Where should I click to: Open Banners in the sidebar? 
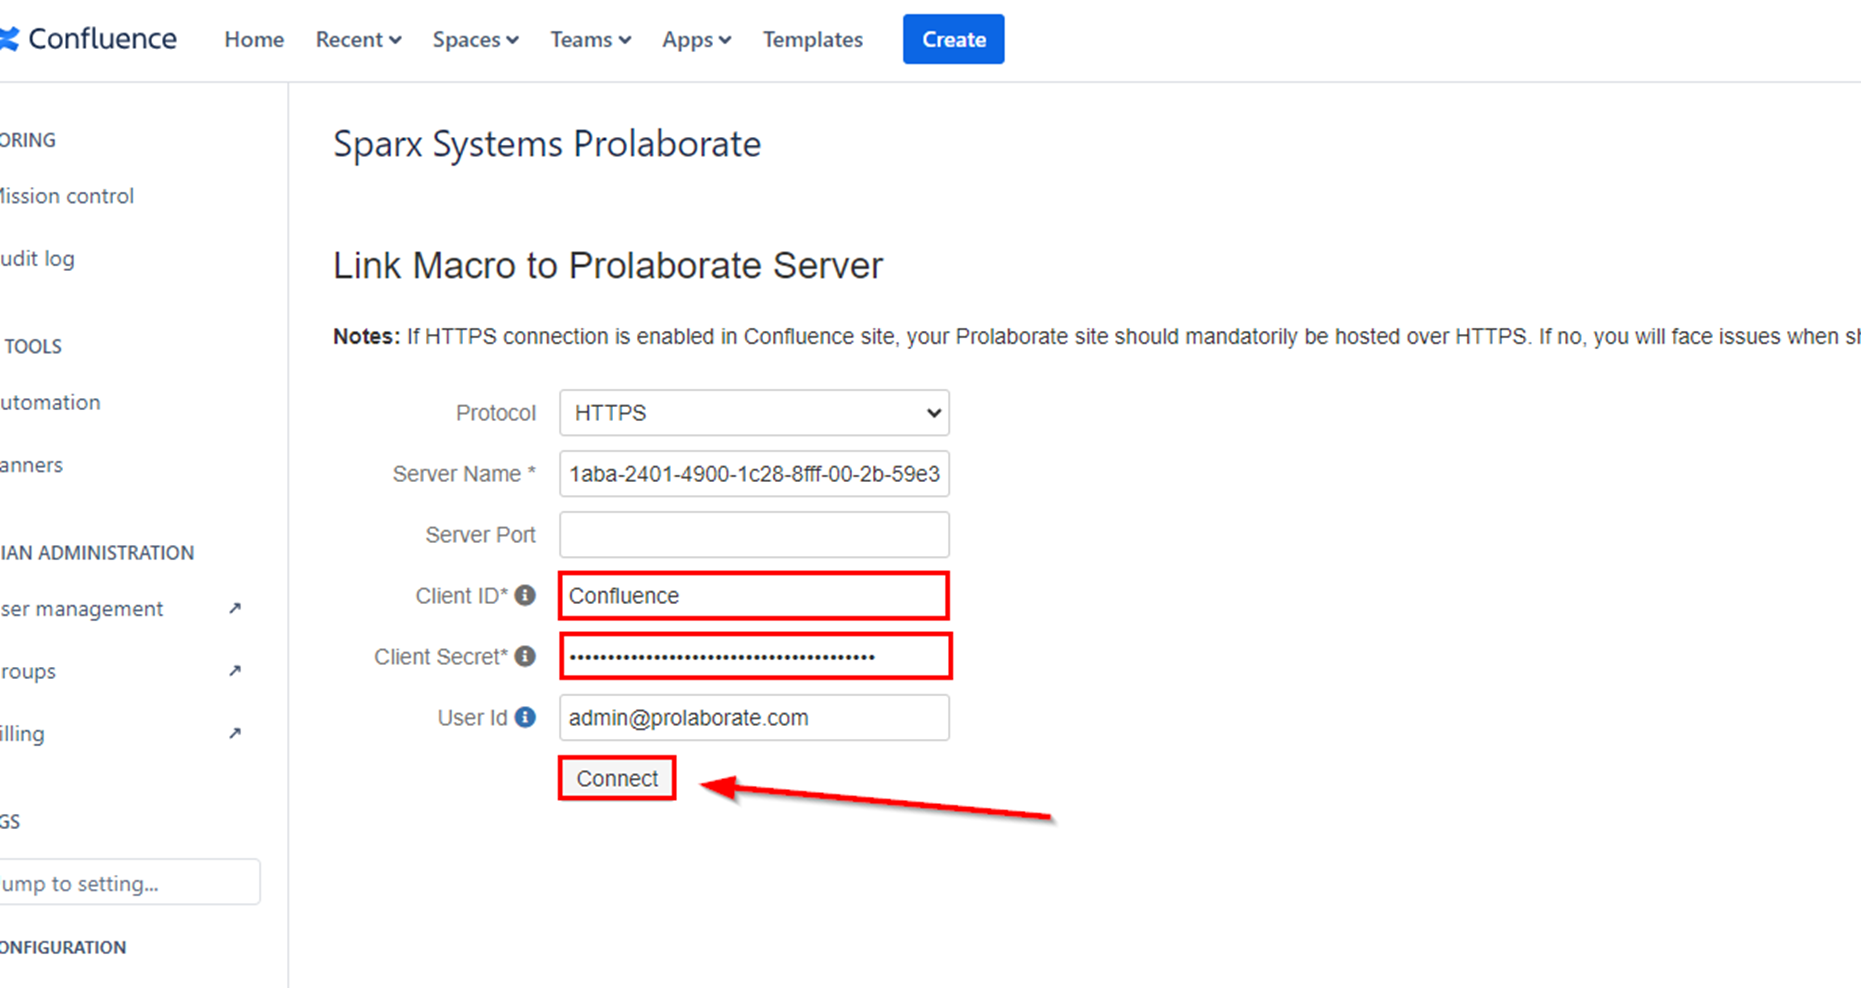click(x=31, y=465)
